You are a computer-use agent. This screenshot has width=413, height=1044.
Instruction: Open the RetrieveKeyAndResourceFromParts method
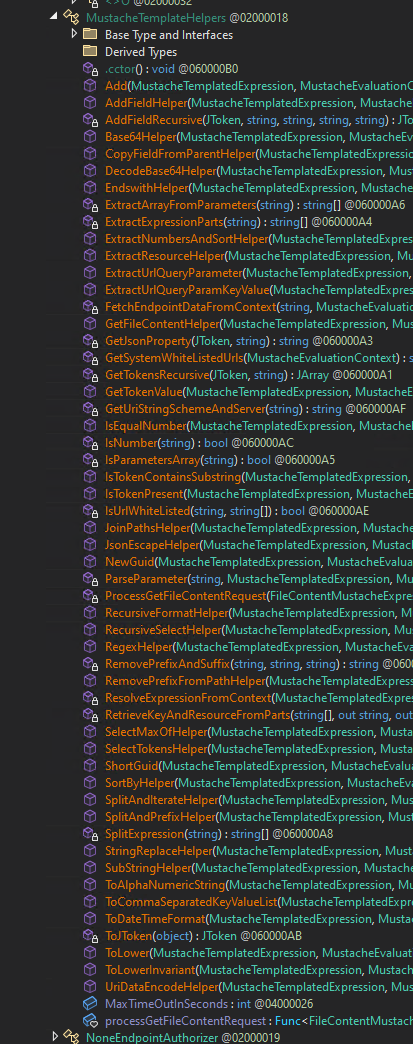pos(197,715)
